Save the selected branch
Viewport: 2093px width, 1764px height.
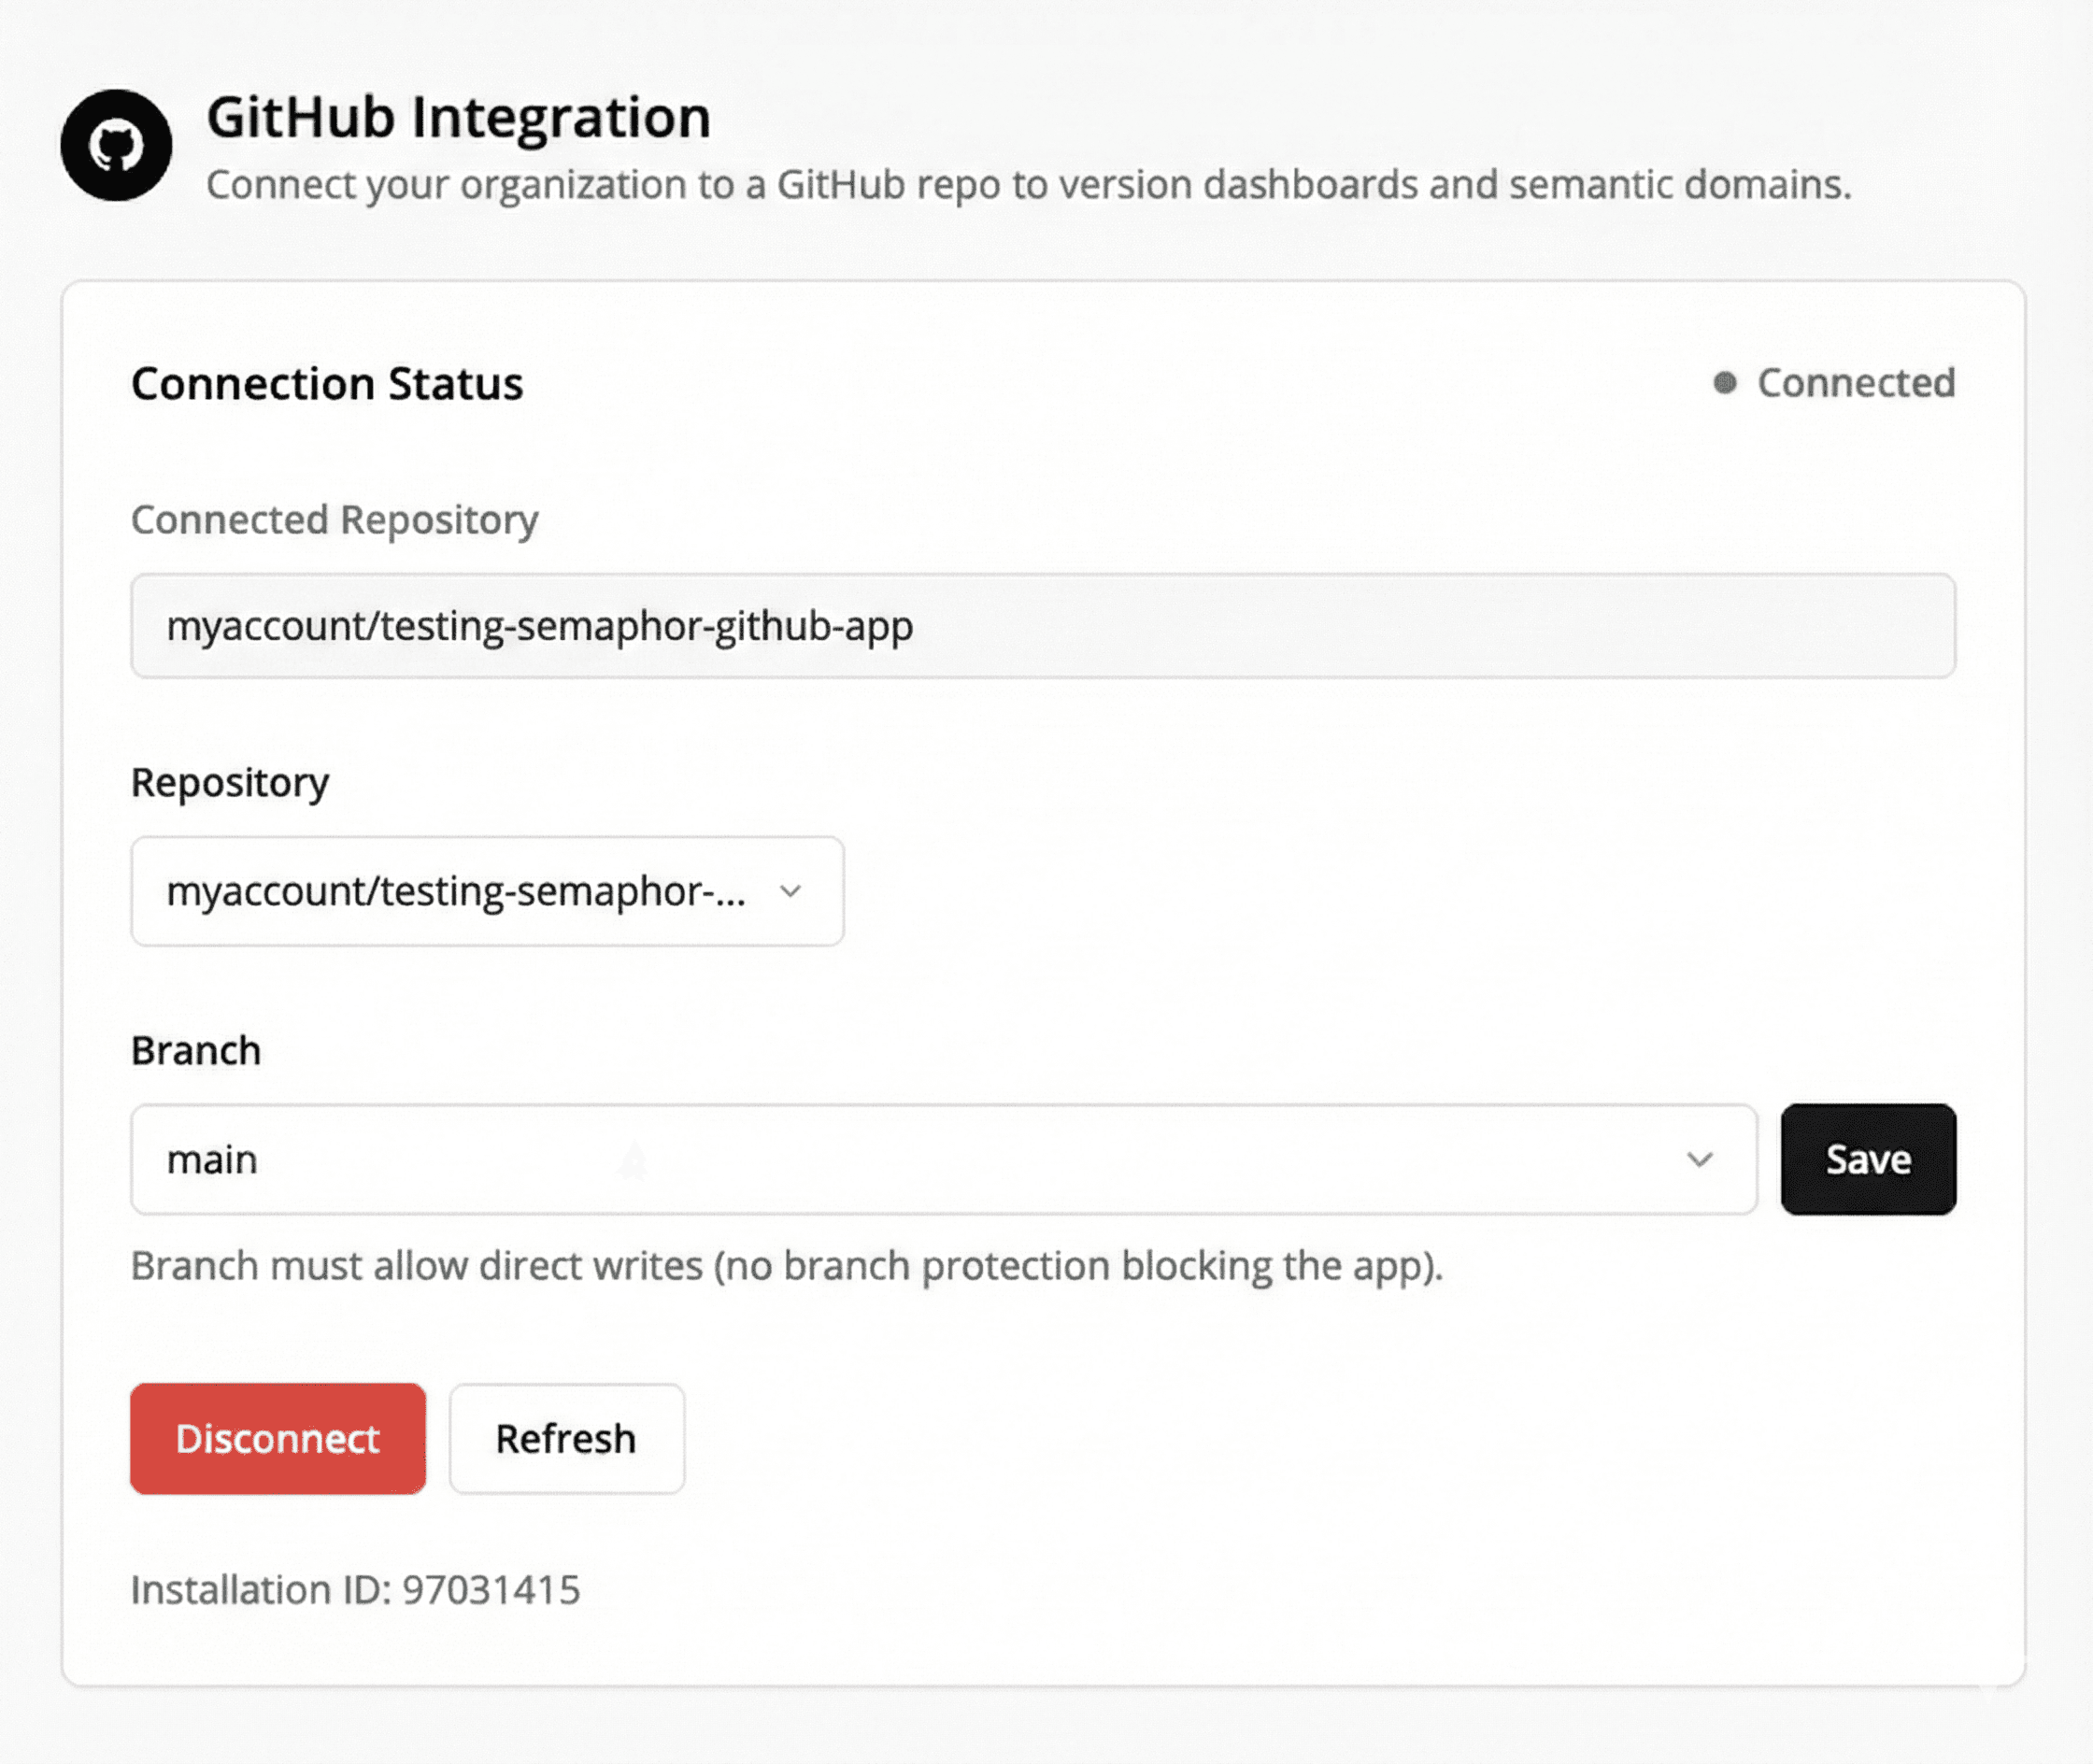point(1867,1159)
